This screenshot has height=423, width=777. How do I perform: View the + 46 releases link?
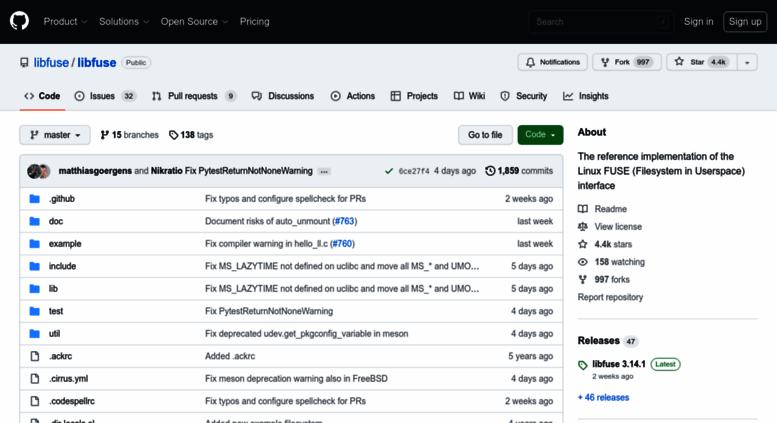click(x=604, y=398)
